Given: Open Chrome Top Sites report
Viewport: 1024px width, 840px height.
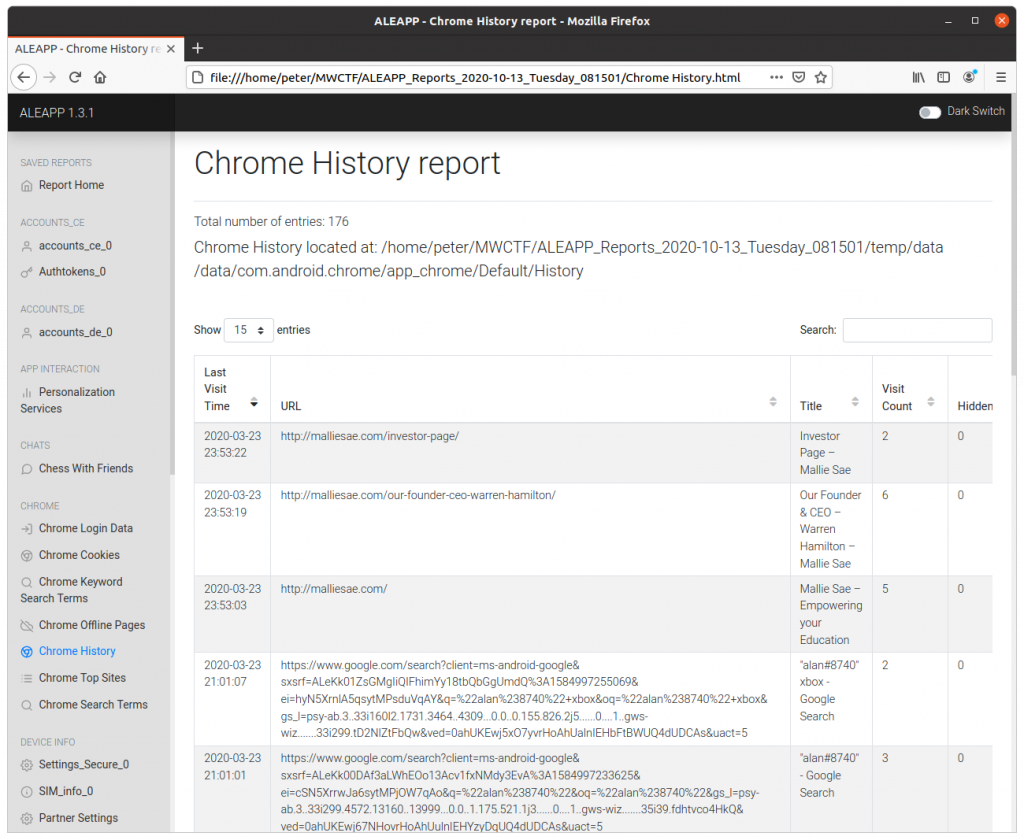Looking at the screenshot, I should coord(82,678).
